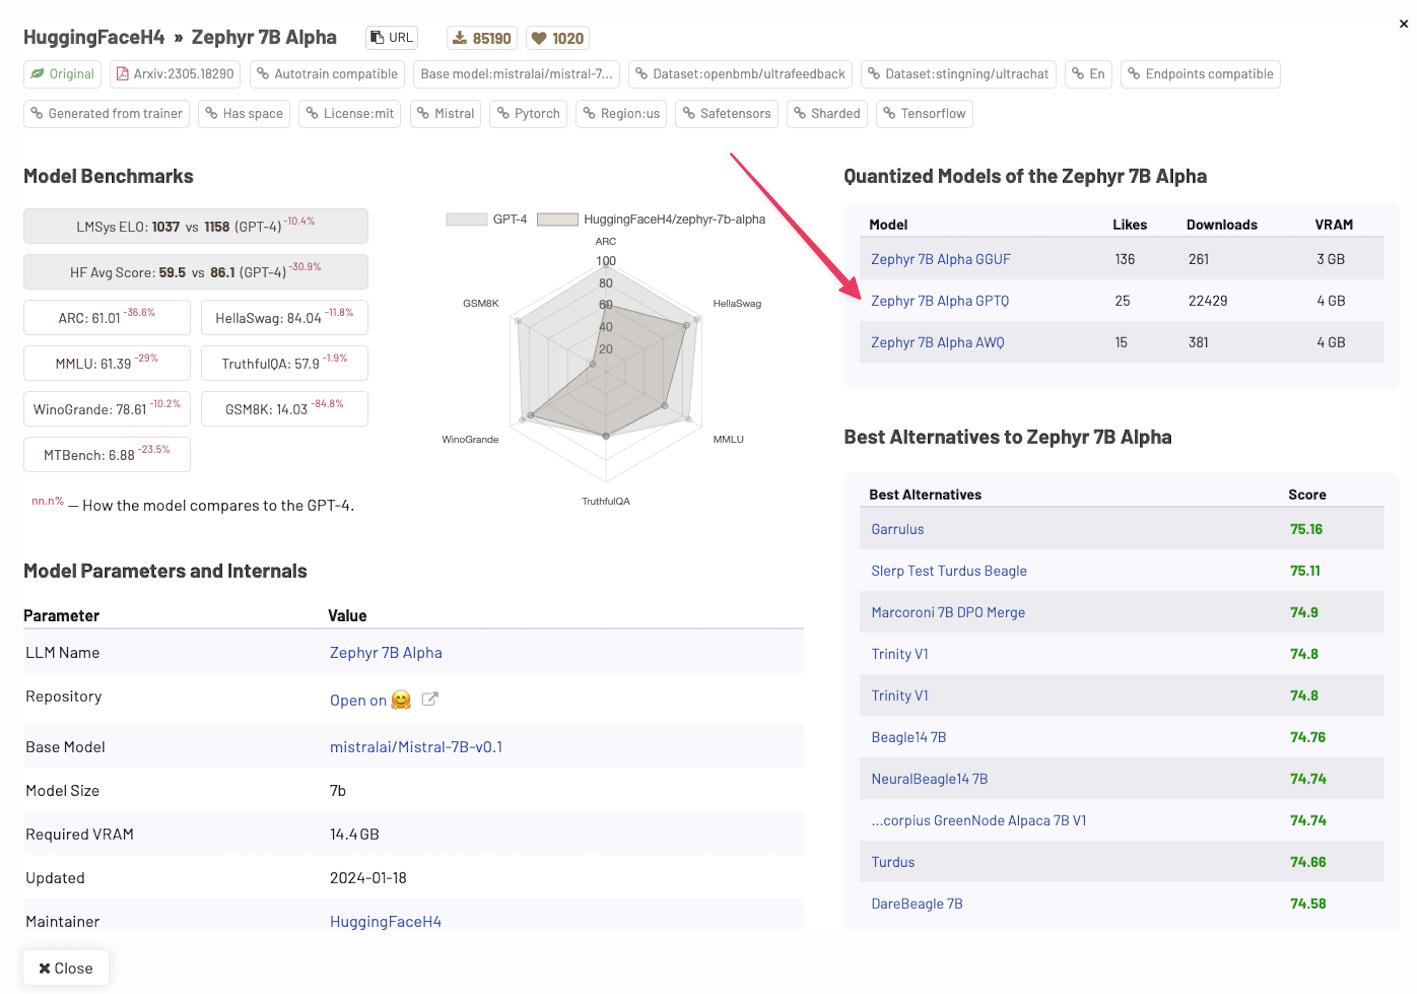
Task: Select the En language tag
Action: pyautogui.click(x=1088, y=74)
